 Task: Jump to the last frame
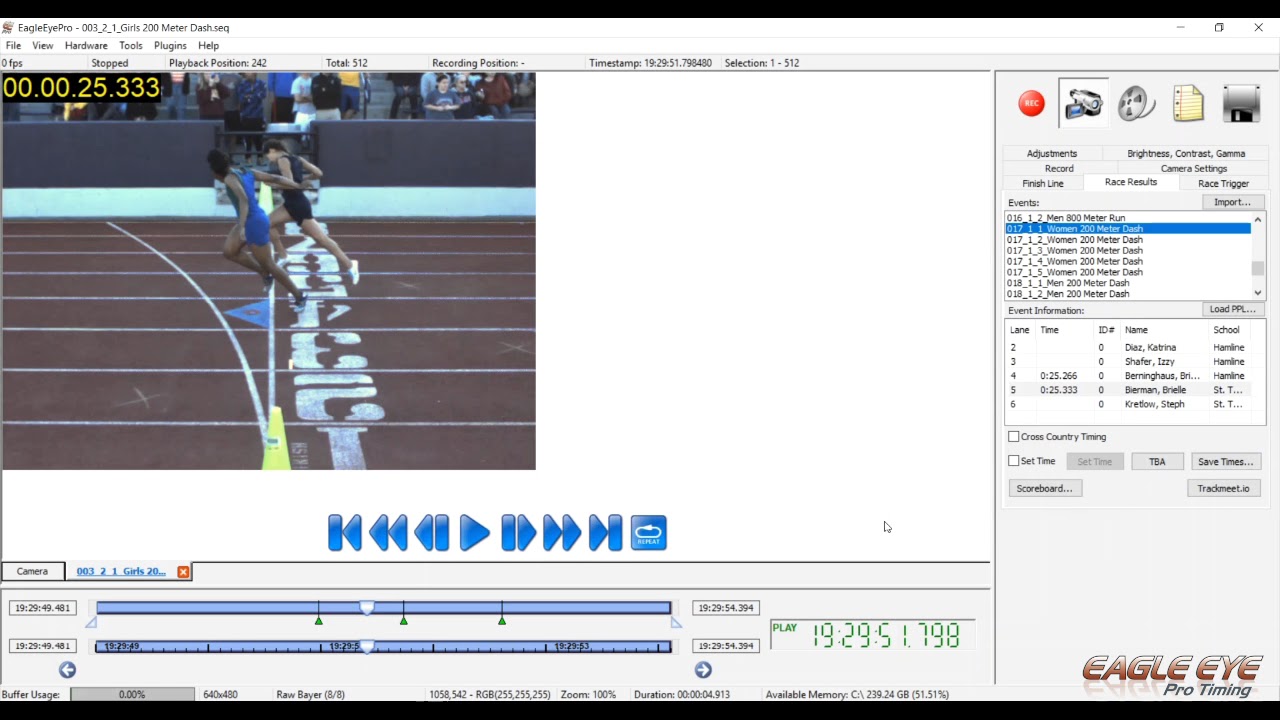(605, 533)
